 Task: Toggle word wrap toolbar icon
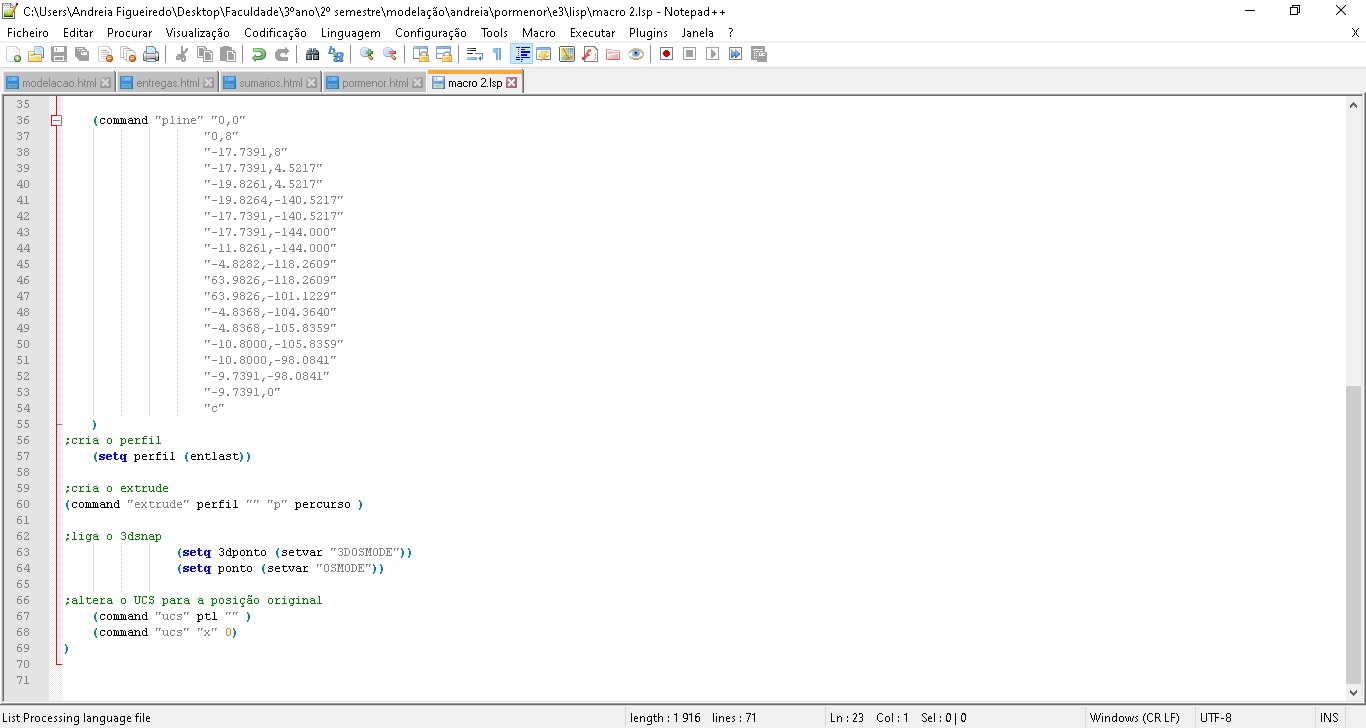[475, 54]
